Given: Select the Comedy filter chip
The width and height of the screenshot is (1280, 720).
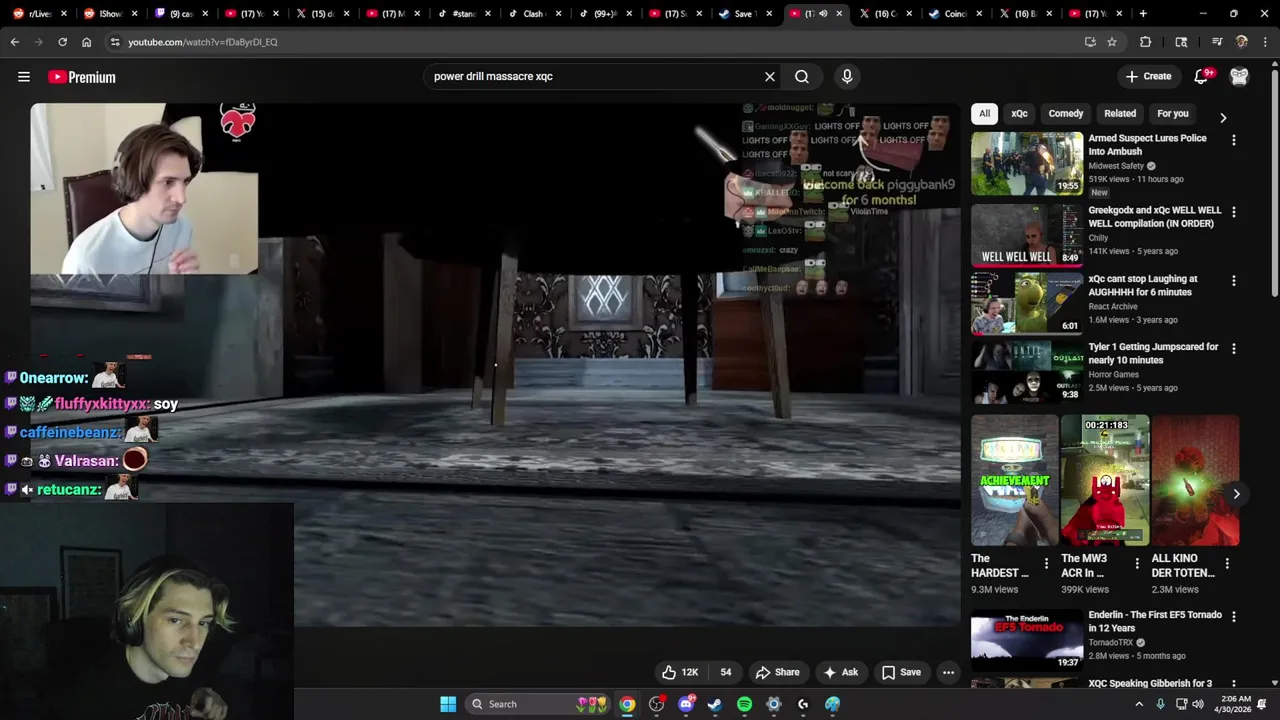Looking at the screenshot, I should (1066, 114).
